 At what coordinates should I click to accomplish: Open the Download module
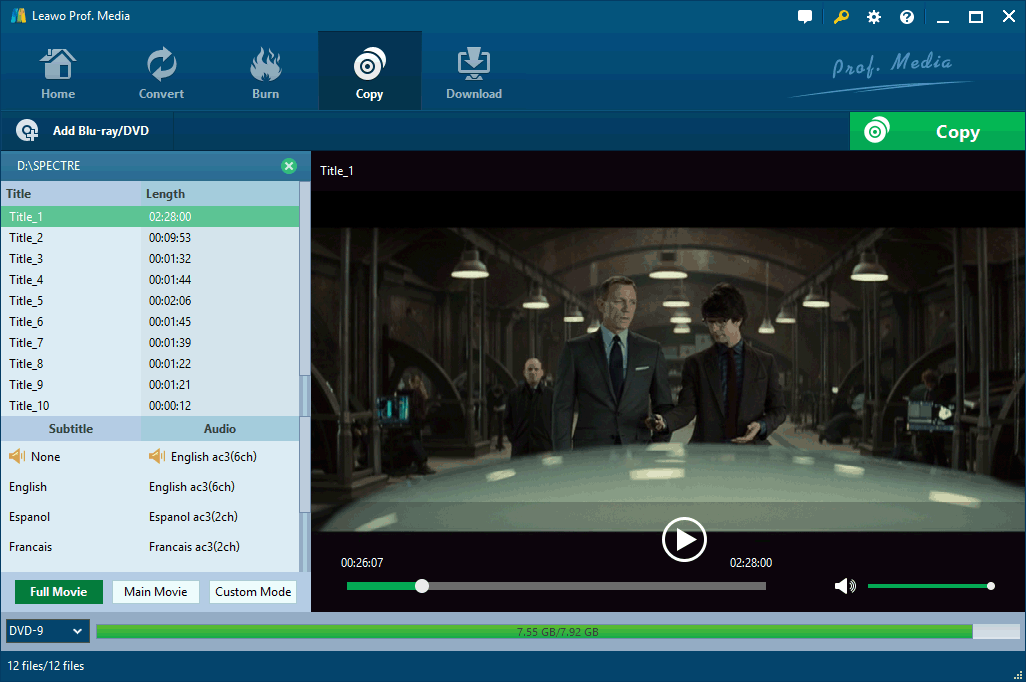coord(474,73)
